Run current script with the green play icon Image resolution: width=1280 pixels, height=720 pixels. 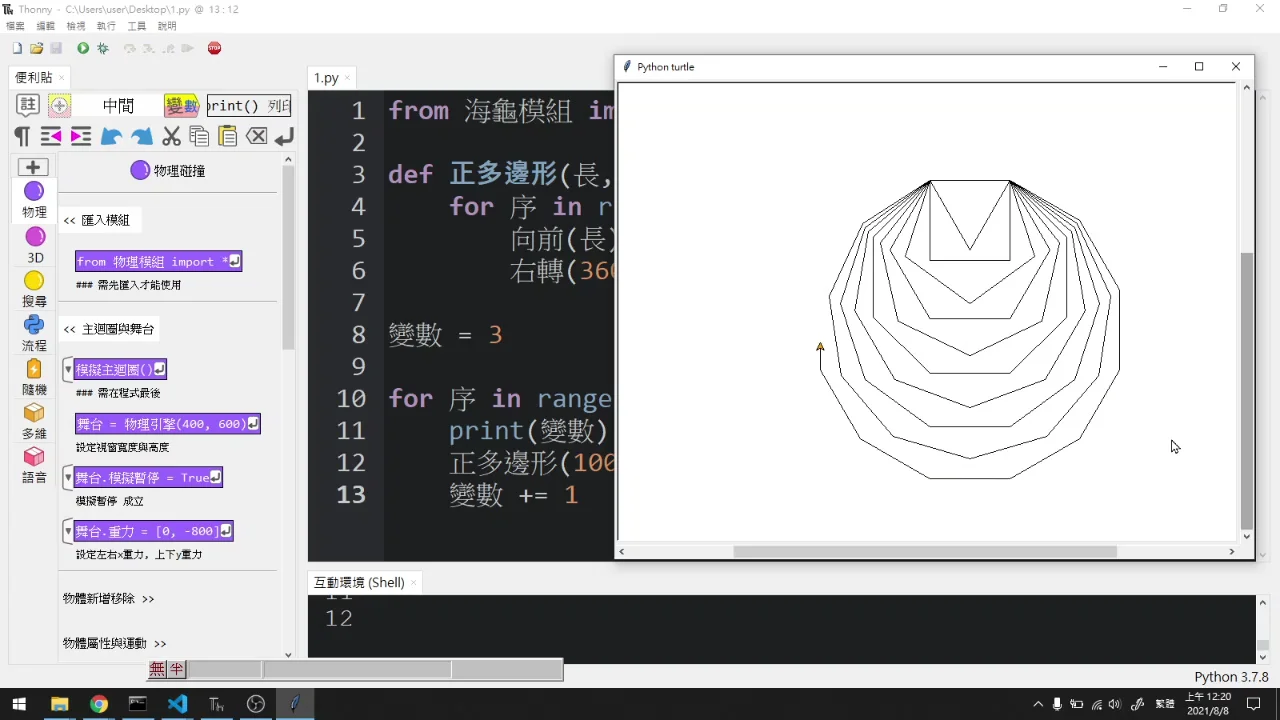point(83,48)
